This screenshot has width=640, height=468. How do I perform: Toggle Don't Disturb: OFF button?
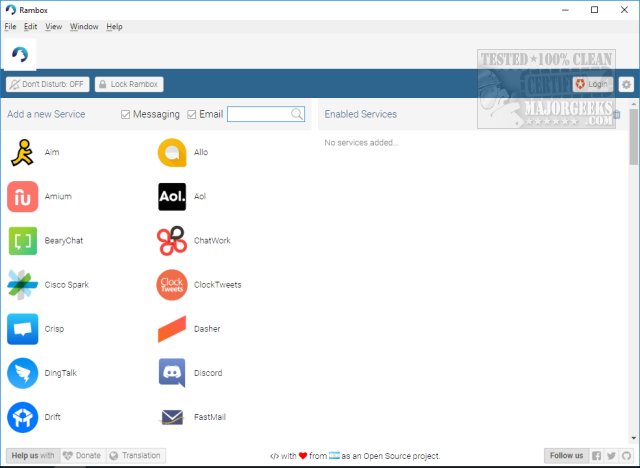[x=47, y=84]
